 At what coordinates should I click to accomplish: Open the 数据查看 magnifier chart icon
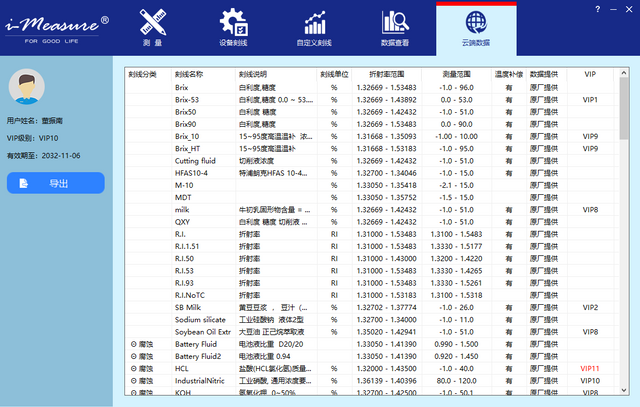coord(394,23)
